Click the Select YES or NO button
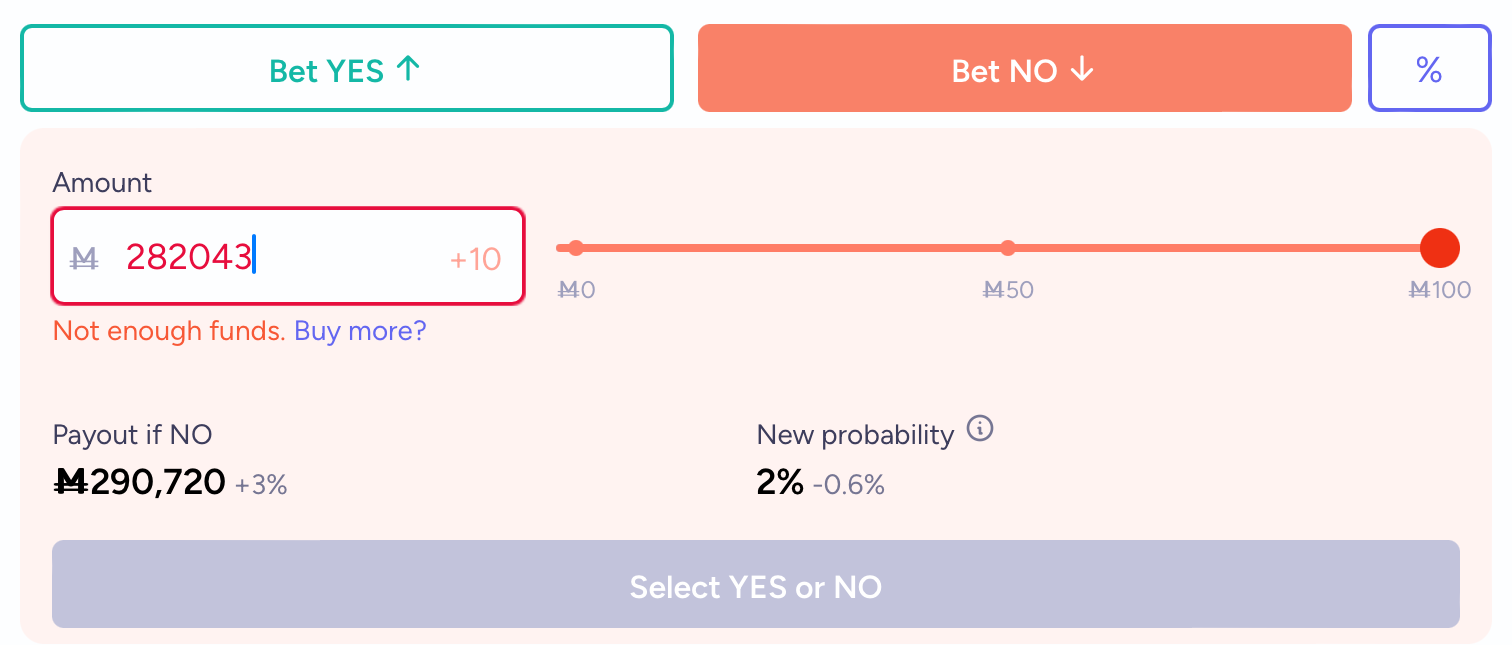The height and width of the screenshot is (645, 1512). coord(755,585)
